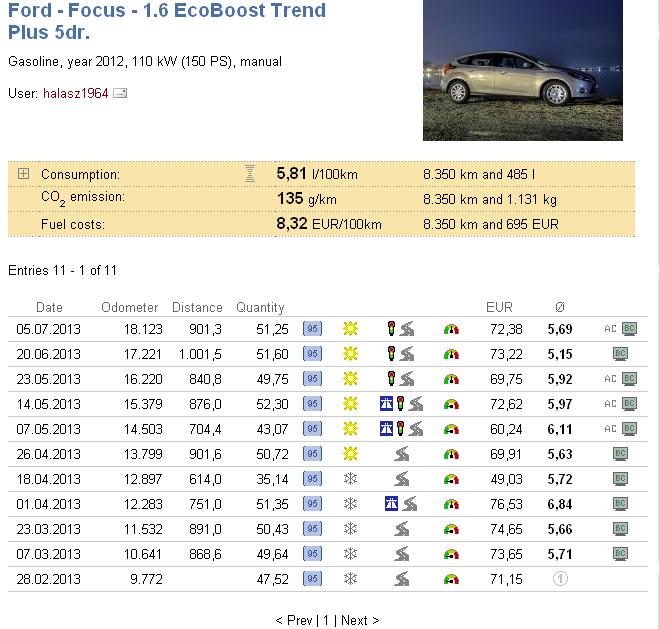Click the hourglass icon beside Consumption
The image size is (659, 629).
pyautogui.click(x=250, y=174)
